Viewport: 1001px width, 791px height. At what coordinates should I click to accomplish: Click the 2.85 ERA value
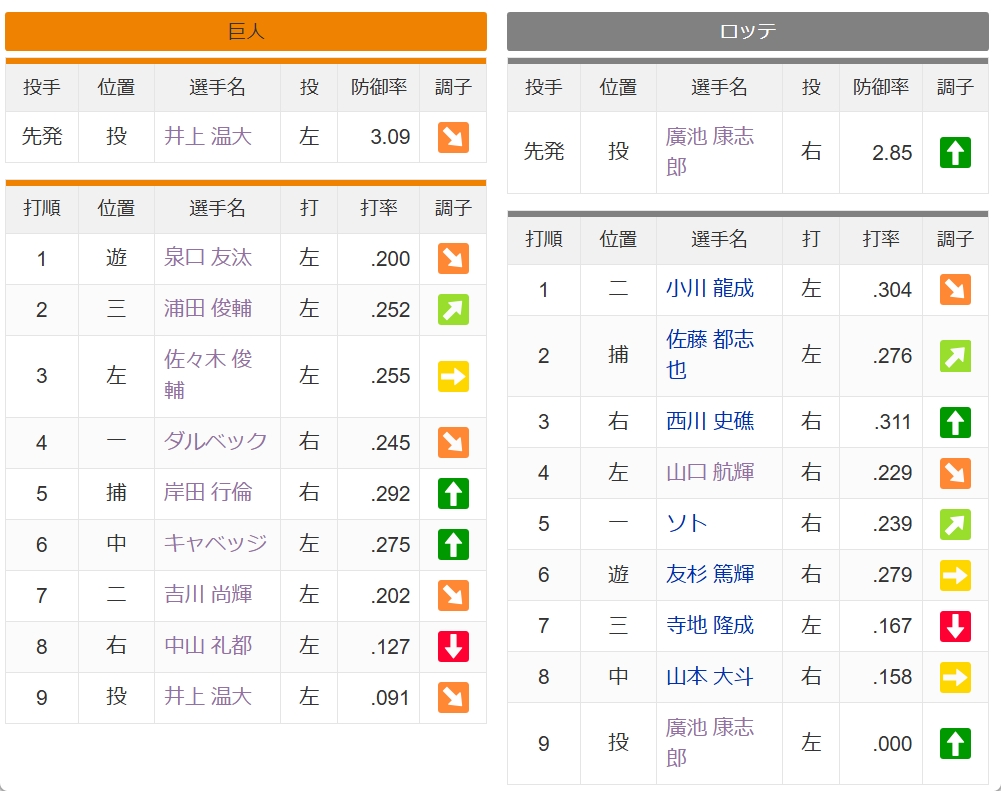tap(892, 153)
